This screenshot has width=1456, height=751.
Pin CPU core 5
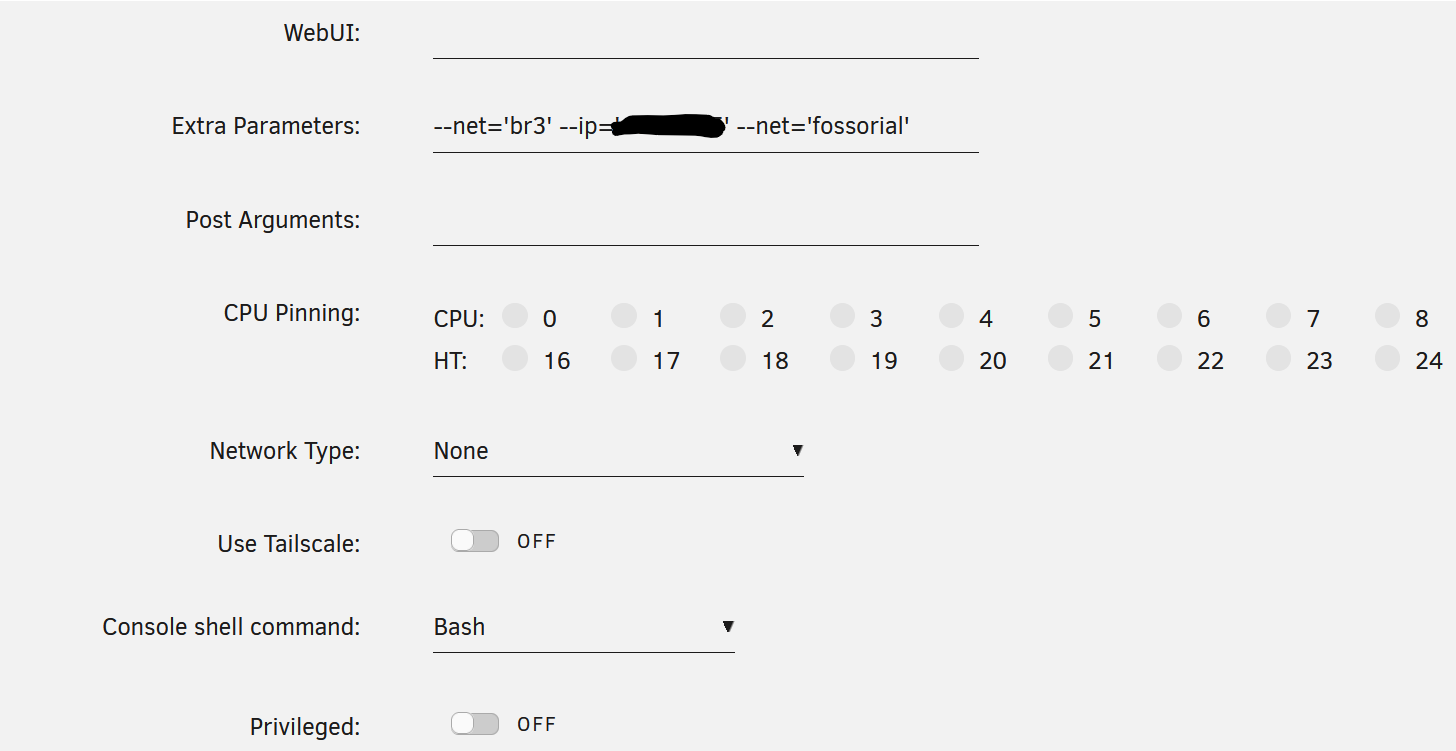point(1060,317)
